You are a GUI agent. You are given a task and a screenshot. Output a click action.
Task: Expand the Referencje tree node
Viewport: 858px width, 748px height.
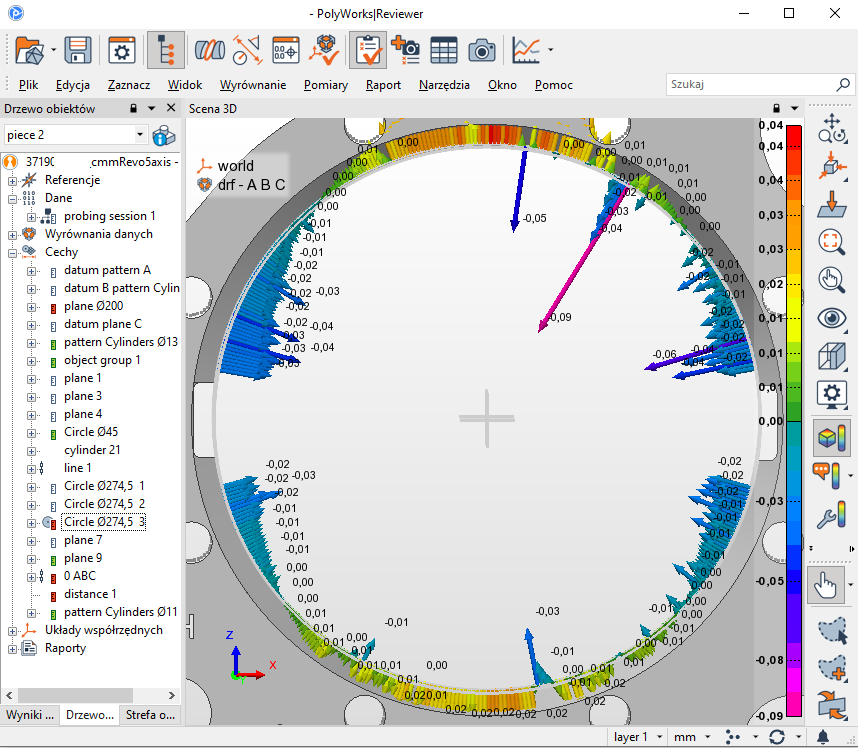coord(12,180)
